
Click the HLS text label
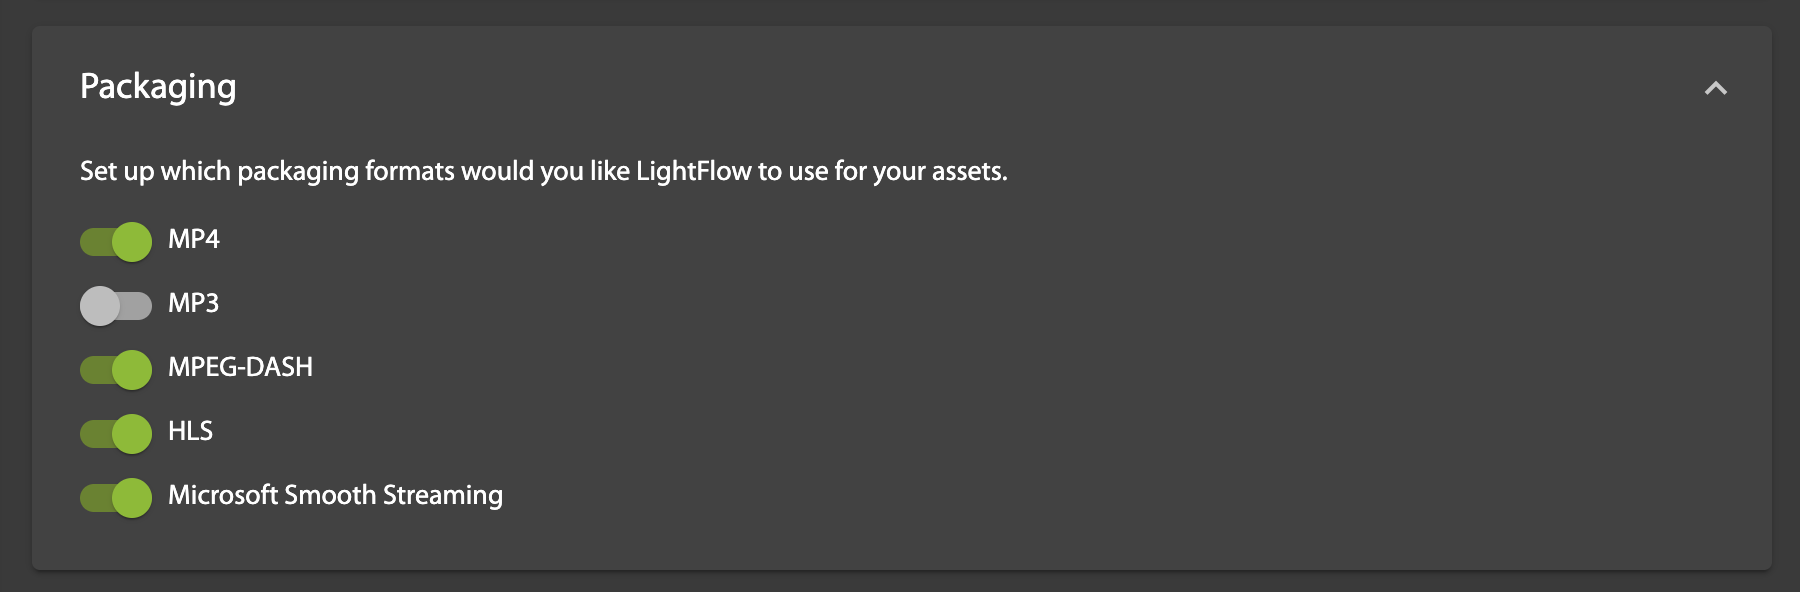[x=190, y=431]
